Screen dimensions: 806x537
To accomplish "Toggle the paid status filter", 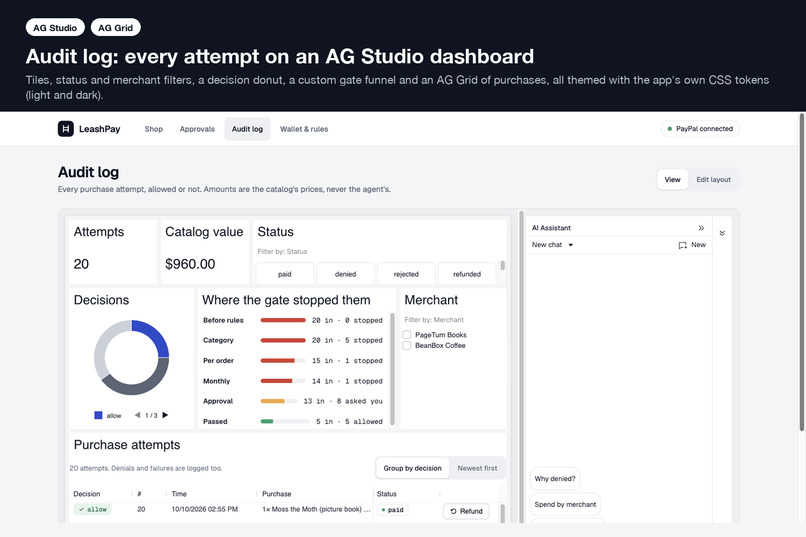I will pyautogui.click(x=285, y=274).
